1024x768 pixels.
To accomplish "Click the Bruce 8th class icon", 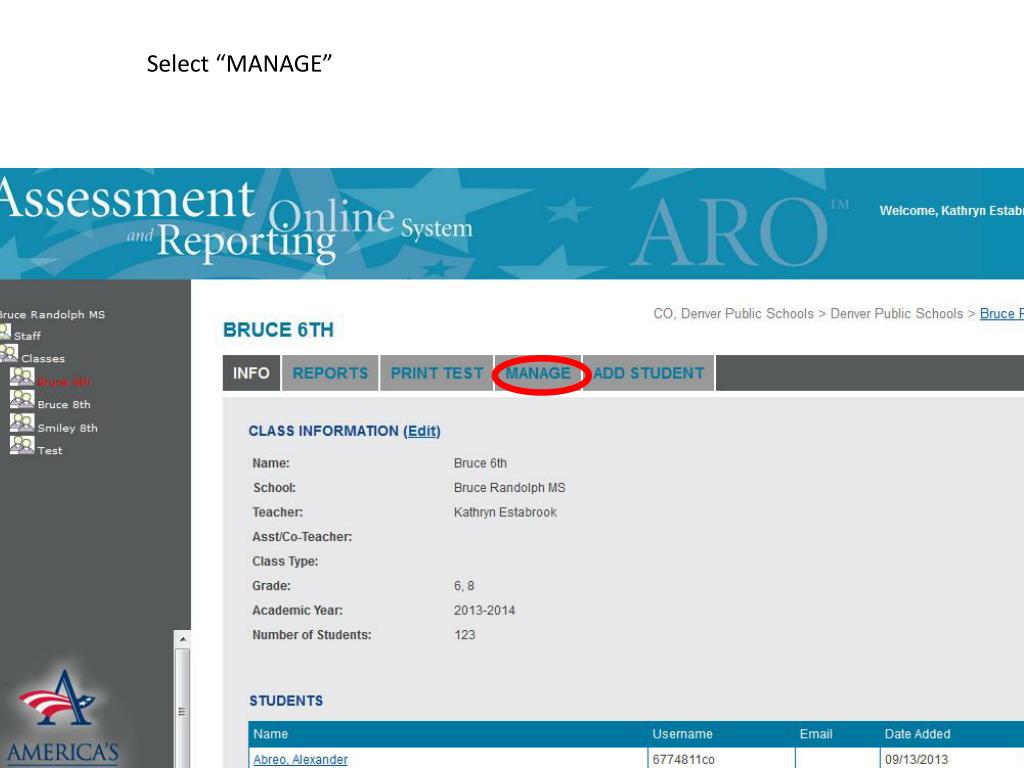I will coord(22,399).
